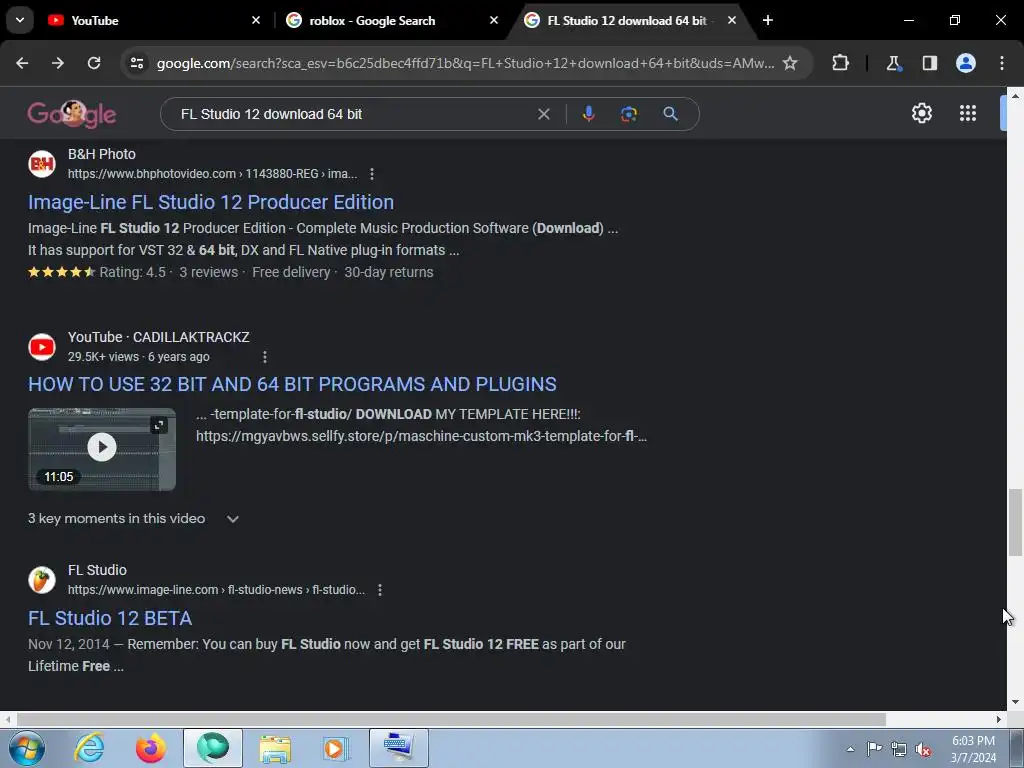
Task: Switch to the YouTube tab
Action: (153, 20)
